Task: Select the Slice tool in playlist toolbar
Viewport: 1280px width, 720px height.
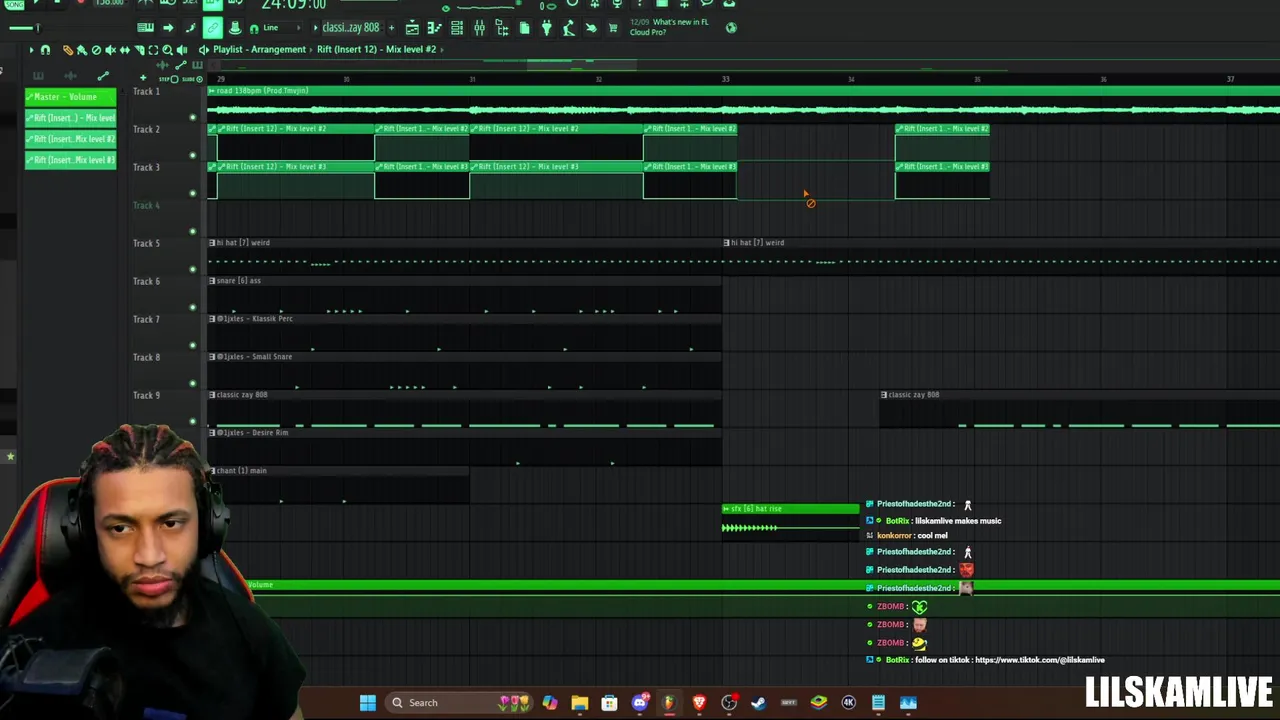Action: (x=139, y=49)
